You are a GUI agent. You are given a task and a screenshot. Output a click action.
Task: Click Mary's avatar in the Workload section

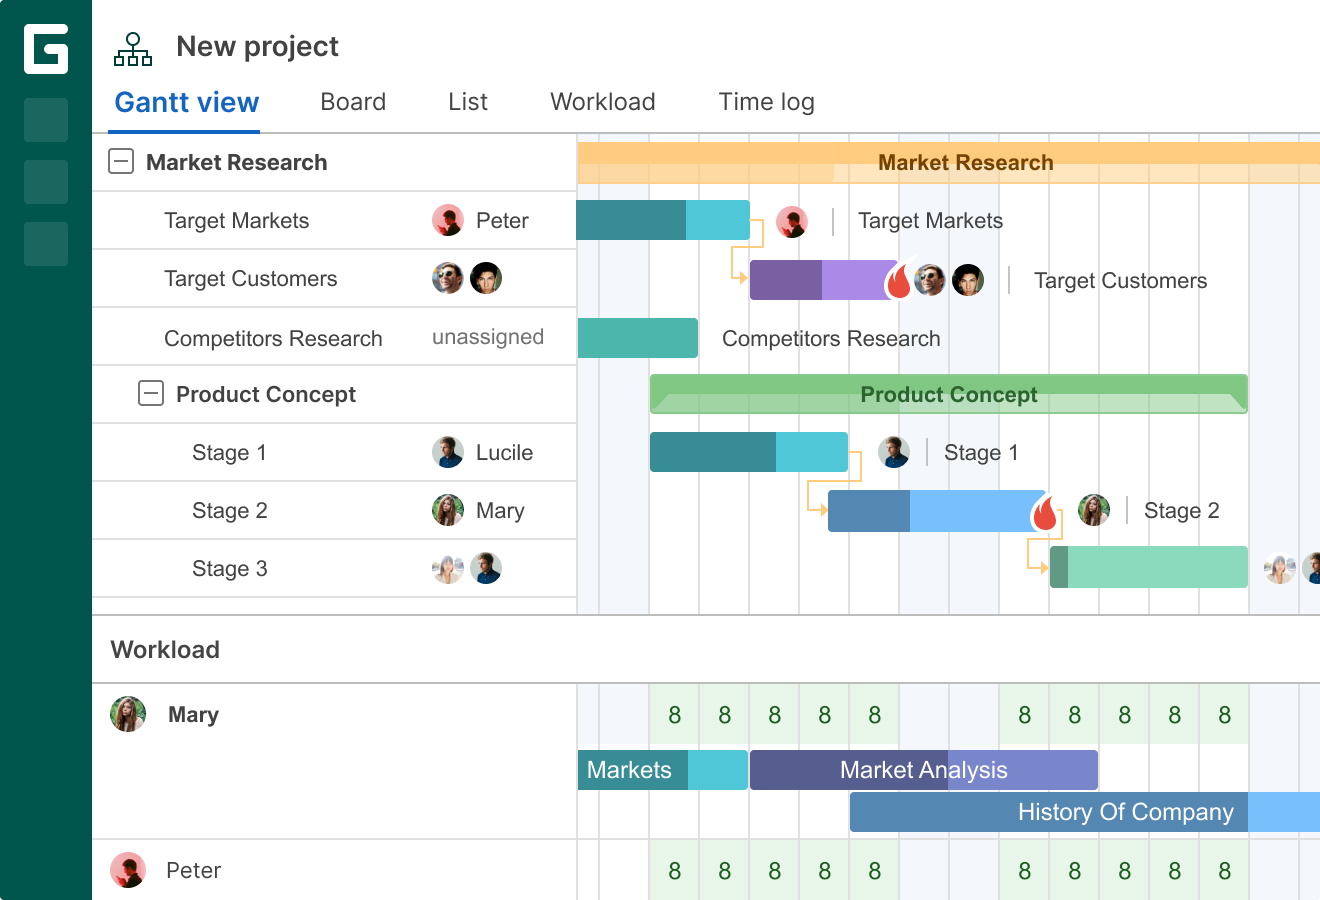(128, 714)
